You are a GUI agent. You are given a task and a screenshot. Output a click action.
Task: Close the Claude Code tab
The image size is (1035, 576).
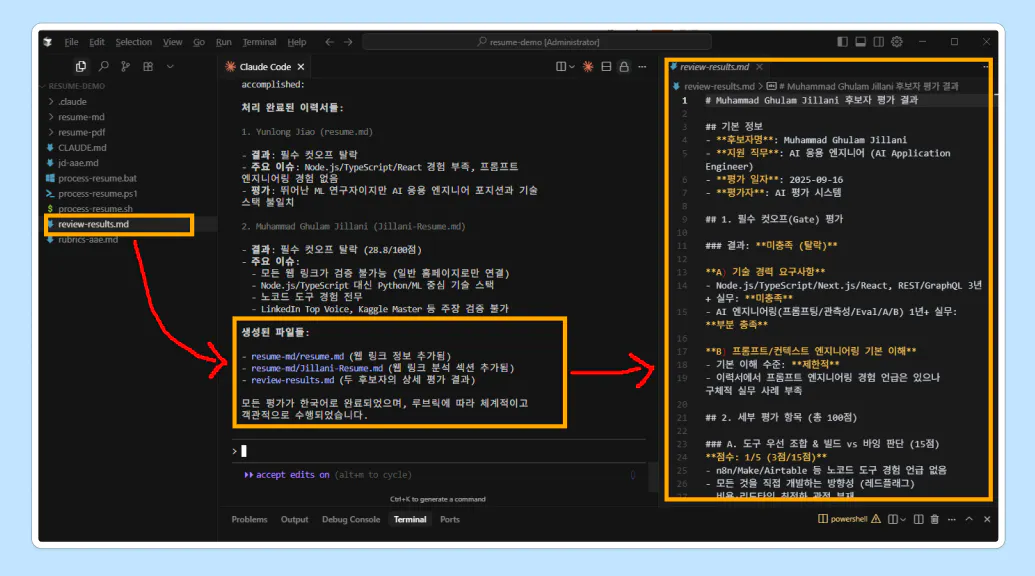coord(301,67)
